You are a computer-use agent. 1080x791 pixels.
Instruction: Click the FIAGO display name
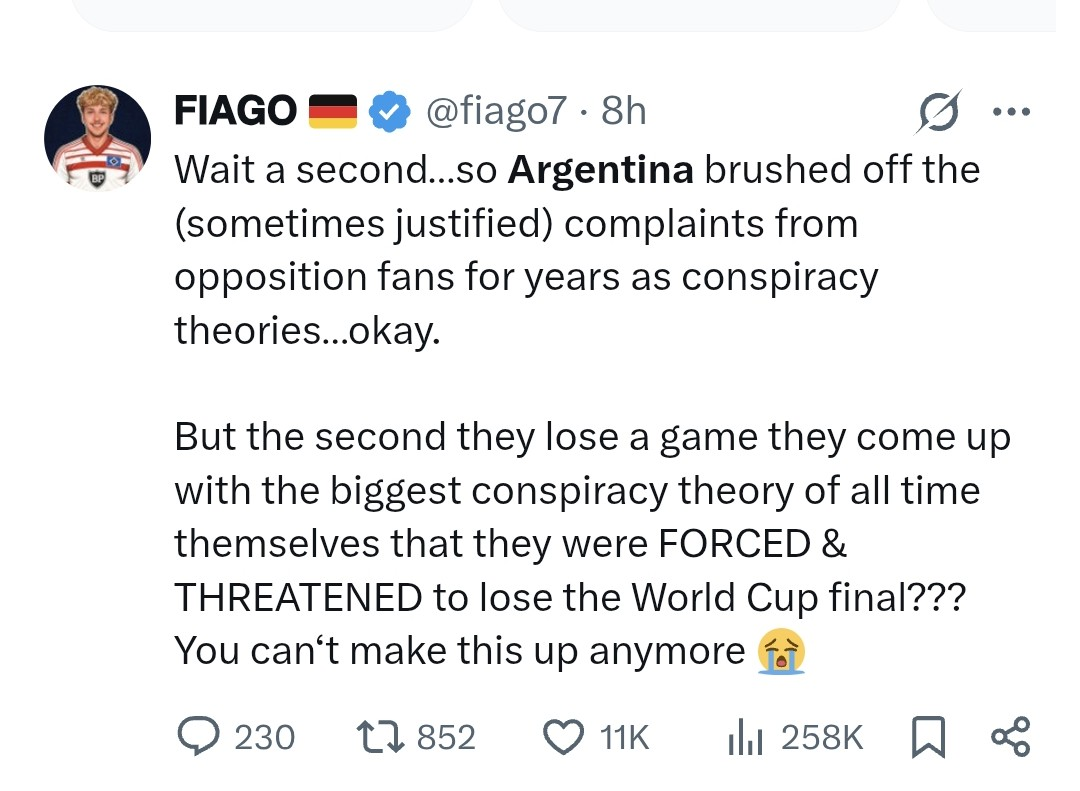pyautogui.click(x=236, y=111)
